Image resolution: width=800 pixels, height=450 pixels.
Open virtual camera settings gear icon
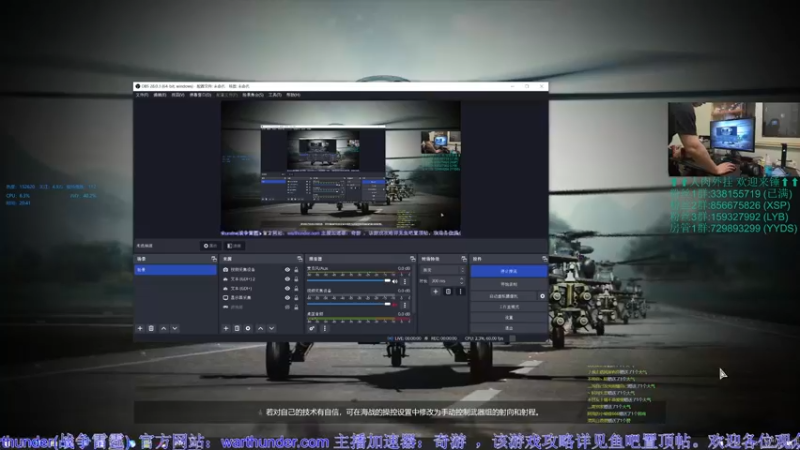542,296
